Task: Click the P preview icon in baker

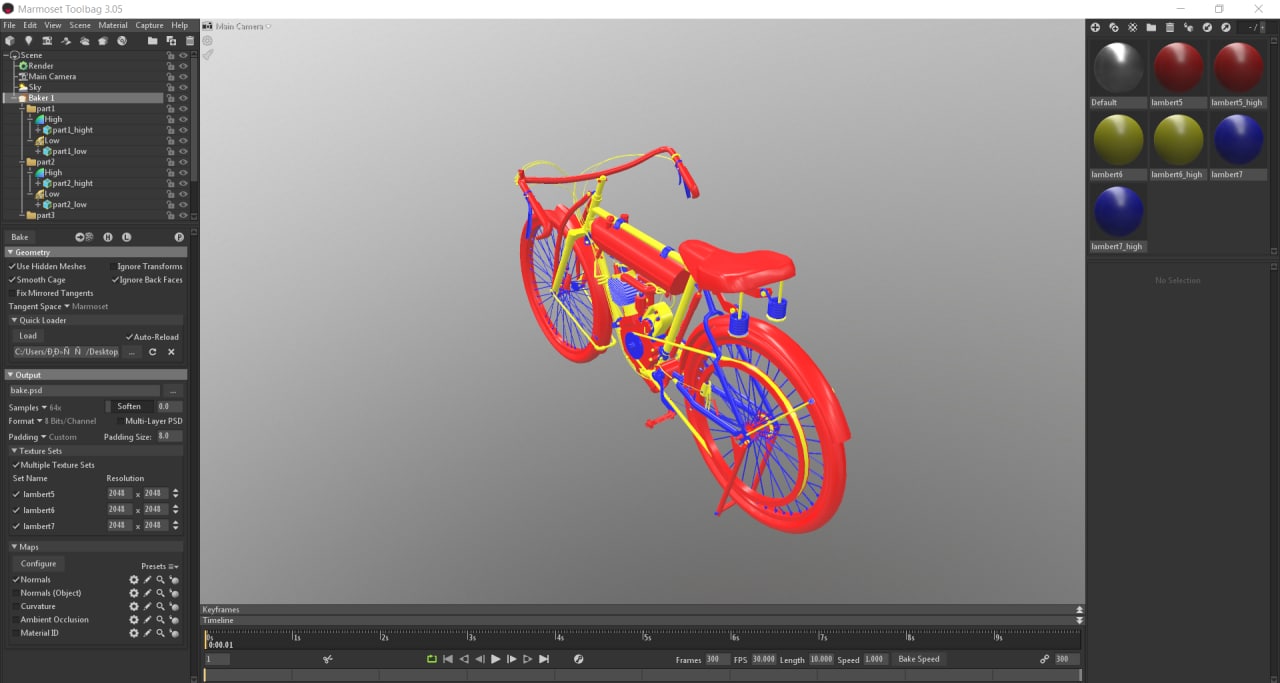Action: pos(179,237)
